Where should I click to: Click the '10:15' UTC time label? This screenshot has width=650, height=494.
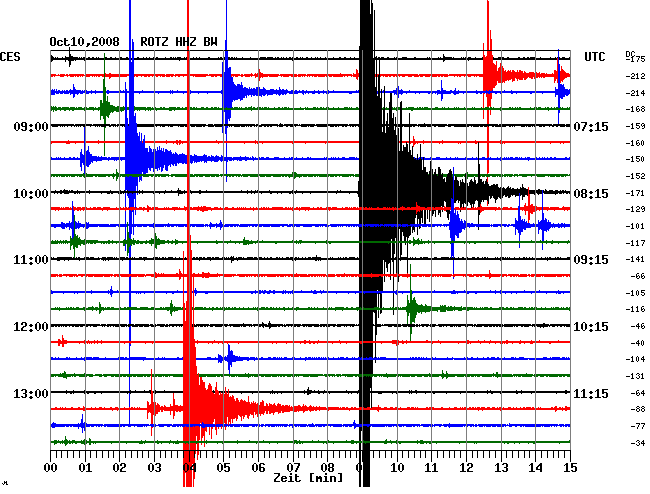click(591, 327)
